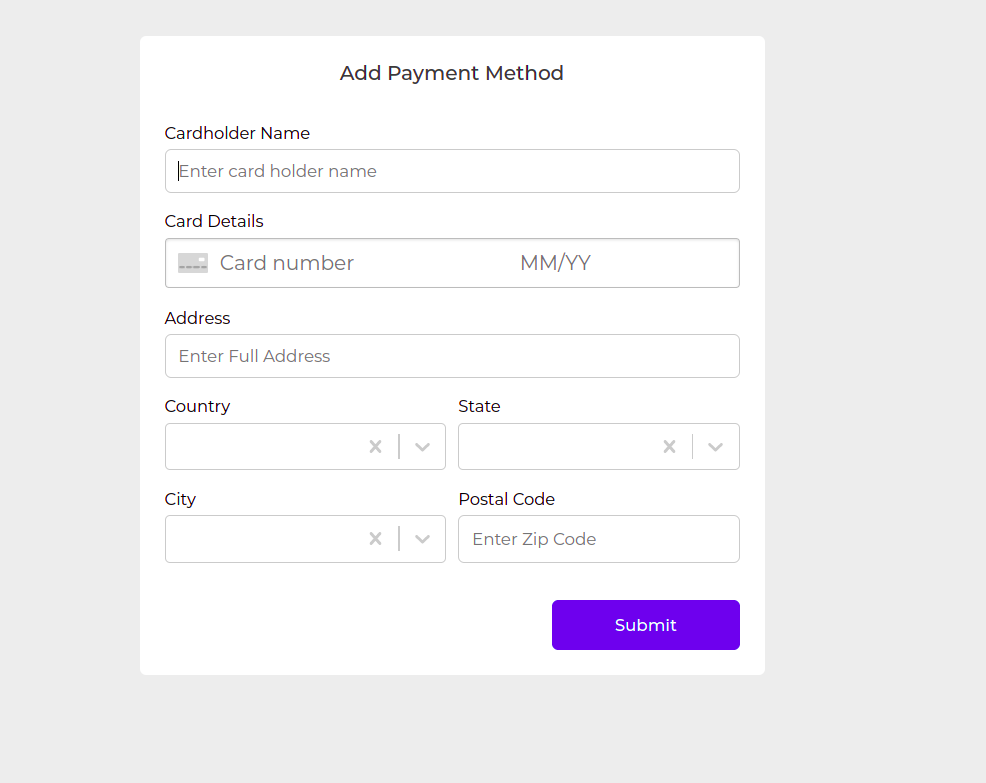Clear the State selection with the X icon
Screen dimensions: 986x783
pyautogui.click(x=669, y=447)
